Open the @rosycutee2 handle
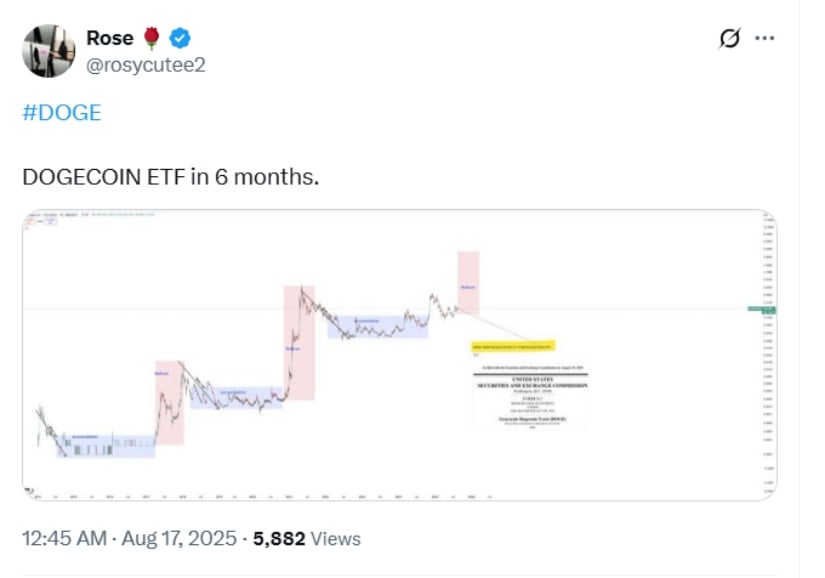Screen dimensions: 825x578 pyautogui.click(x=146, y=65)
